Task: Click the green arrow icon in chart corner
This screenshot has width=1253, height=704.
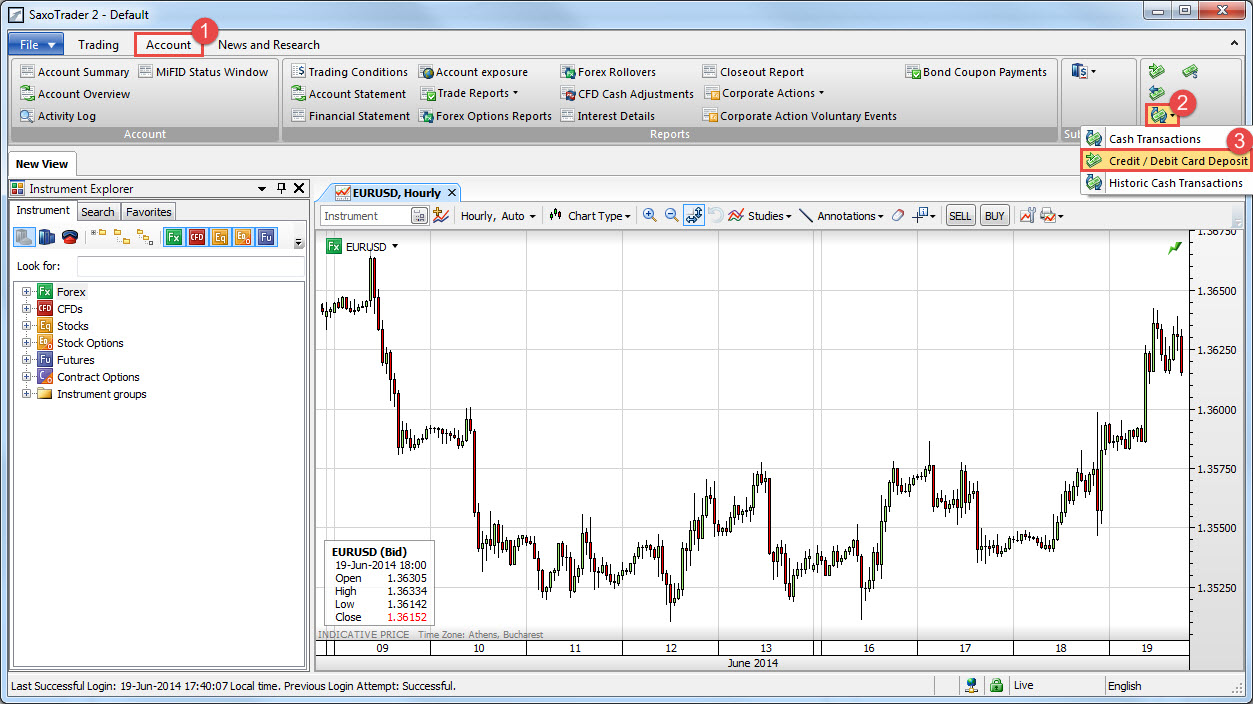Action: pyautogui.click(x=1175, y=248)
